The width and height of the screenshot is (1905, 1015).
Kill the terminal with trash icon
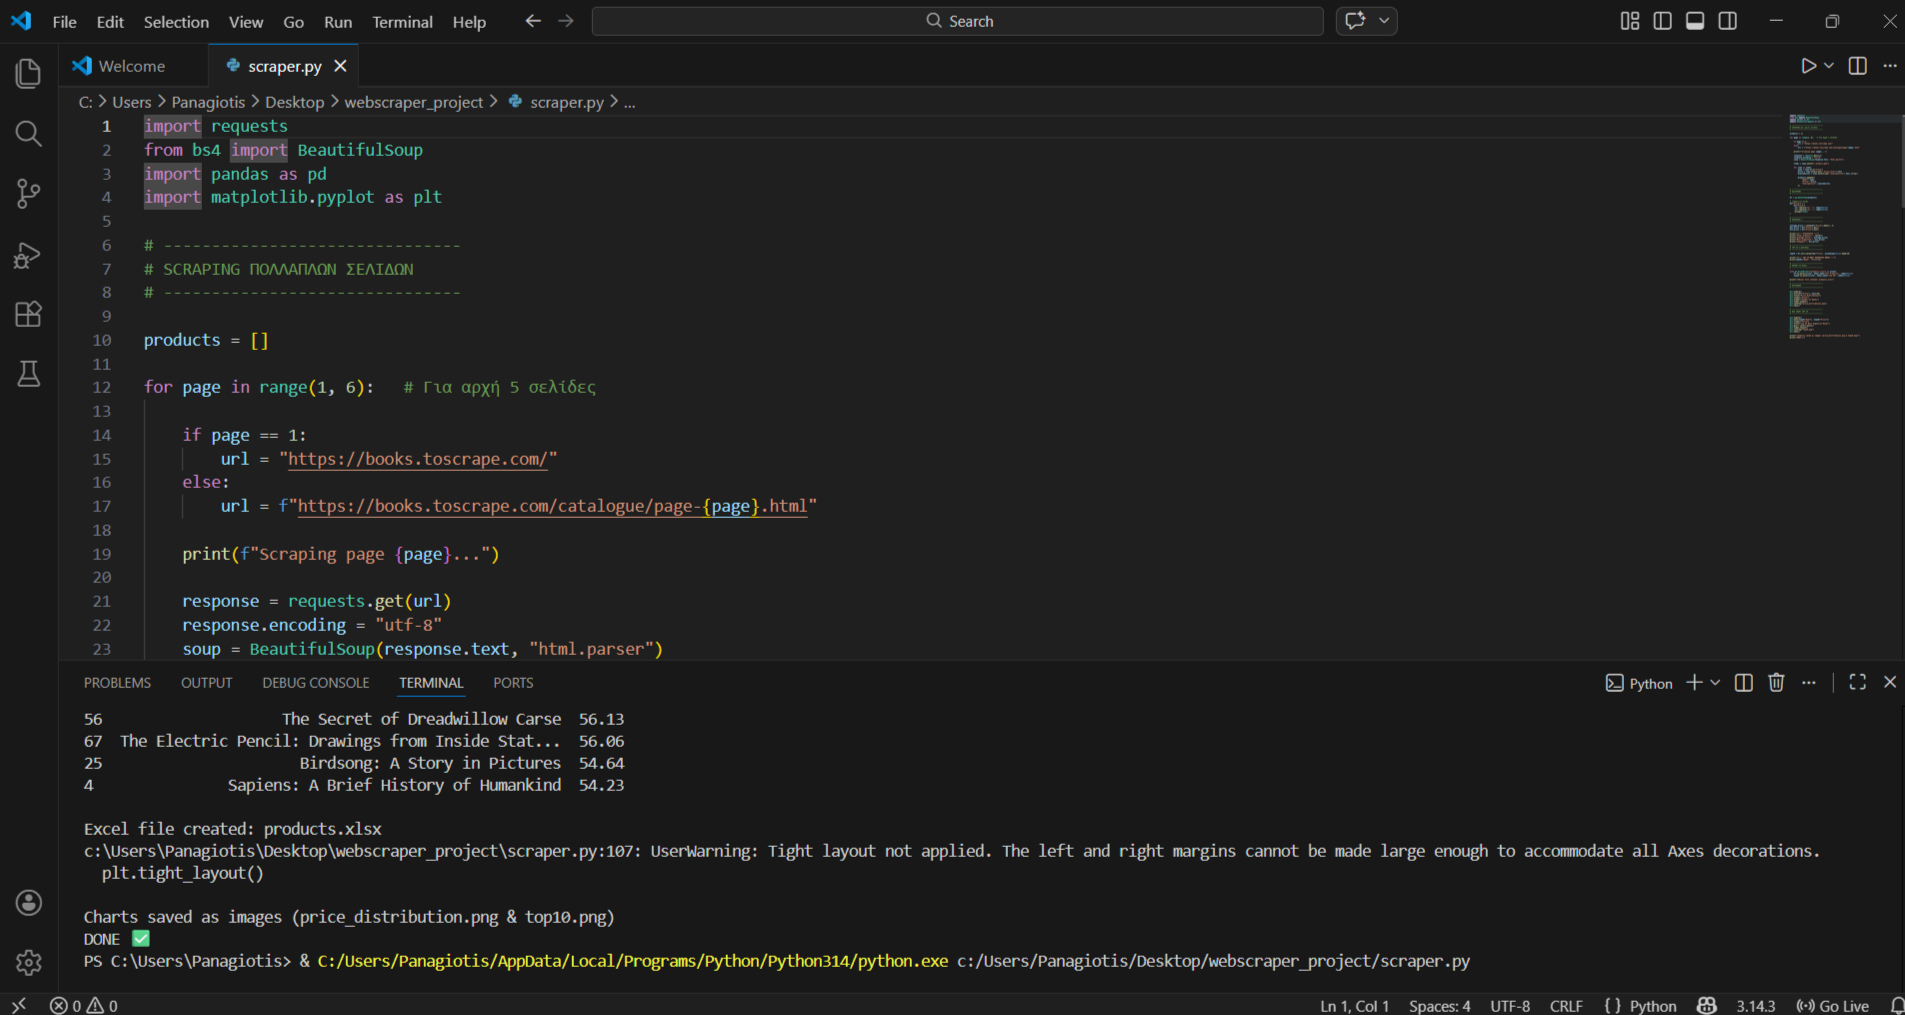[1776, 682]
